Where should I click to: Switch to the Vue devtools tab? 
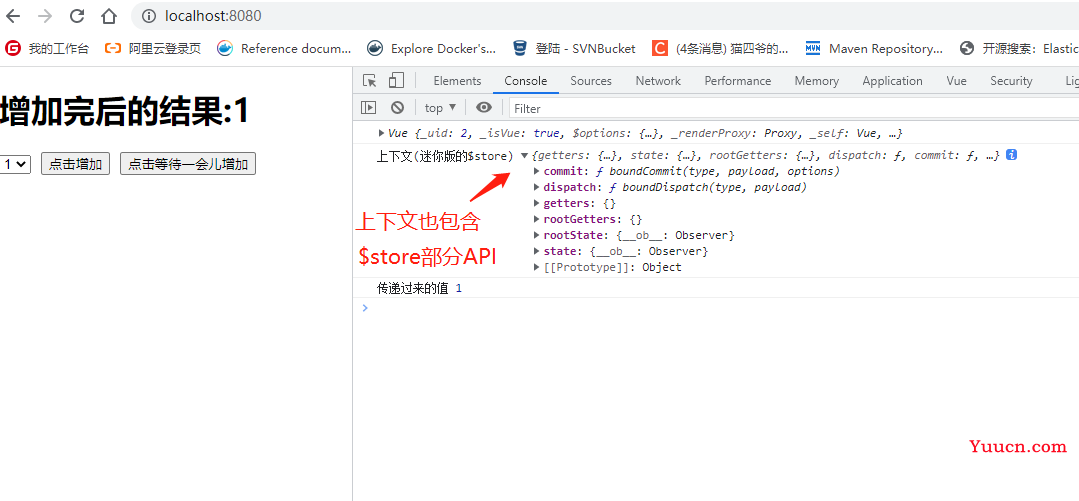tap(957, 81)
